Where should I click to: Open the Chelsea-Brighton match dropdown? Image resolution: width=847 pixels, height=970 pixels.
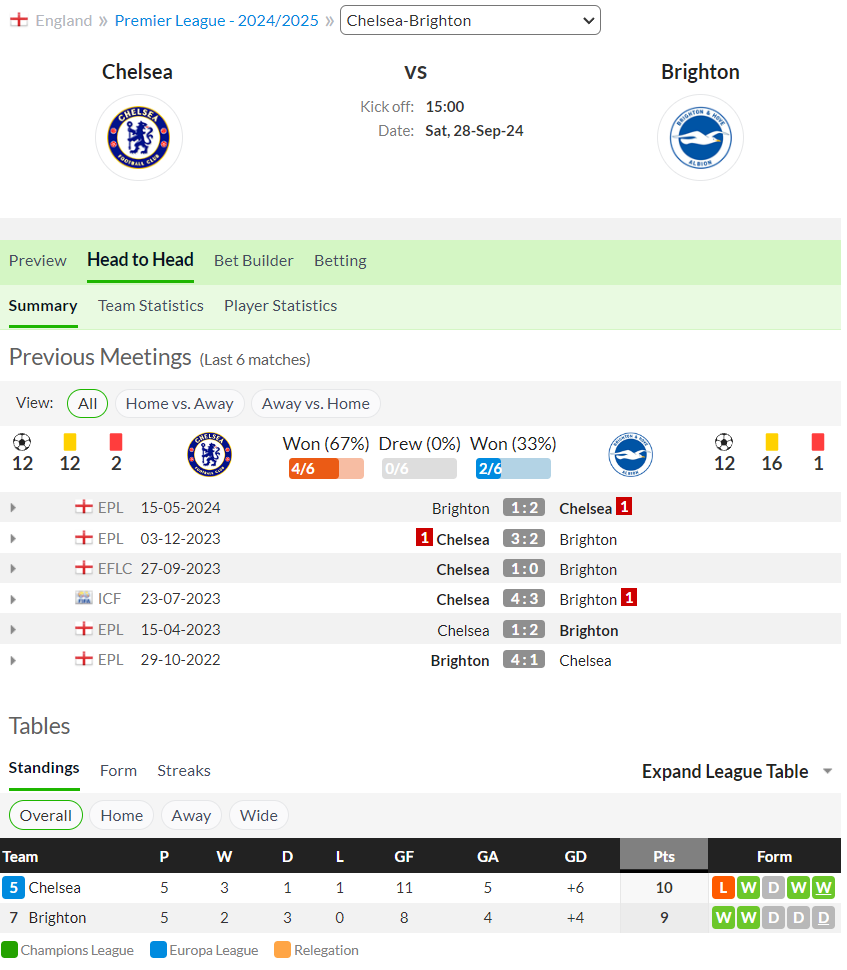click(470, 20)
